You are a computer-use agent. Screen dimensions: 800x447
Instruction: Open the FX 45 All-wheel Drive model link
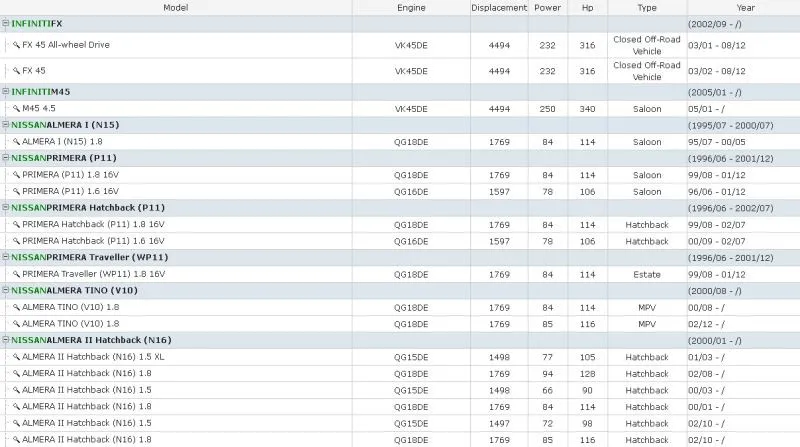pyautogui.click(x=66, y=45)
